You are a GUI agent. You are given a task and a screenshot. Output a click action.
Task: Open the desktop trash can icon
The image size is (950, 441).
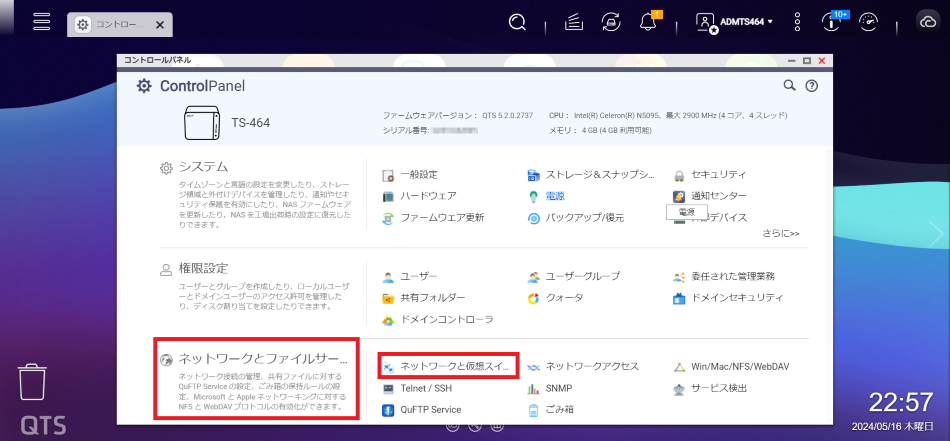(x=32, y=382)
